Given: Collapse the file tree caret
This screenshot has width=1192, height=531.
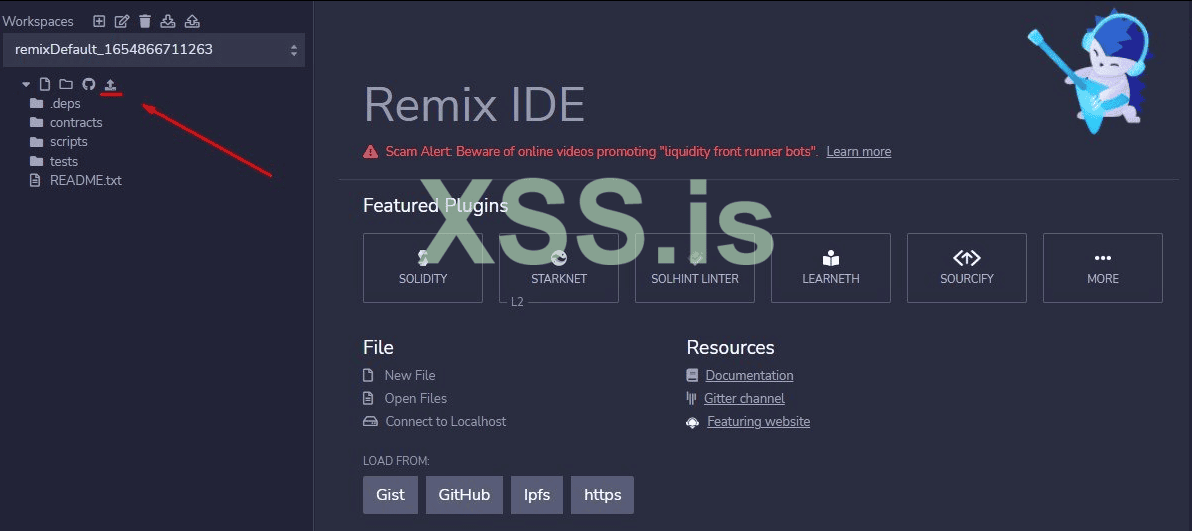Looking at the screenshot, I should 27,84.
